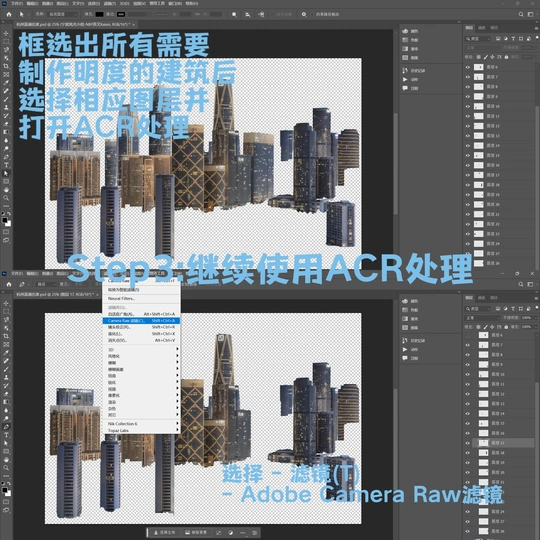Select Eraser tool in upper Photoshop window
This screenshot has width=540, height=540.
pos(6,124)
